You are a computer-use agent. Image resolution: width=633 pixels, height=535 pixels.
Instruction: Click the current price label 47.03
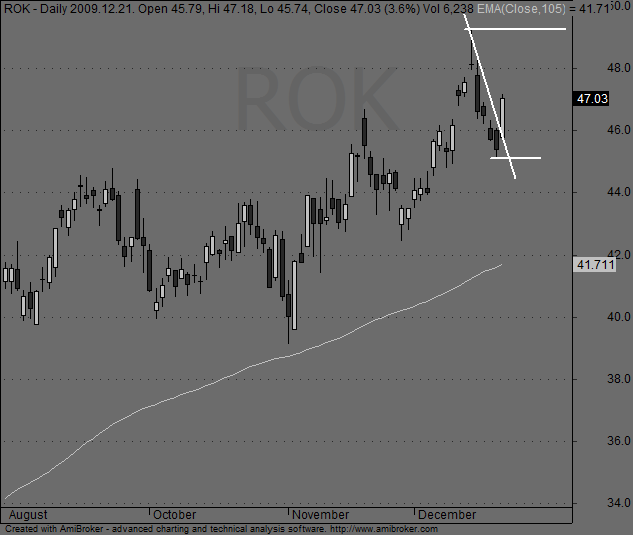point(591,99)
